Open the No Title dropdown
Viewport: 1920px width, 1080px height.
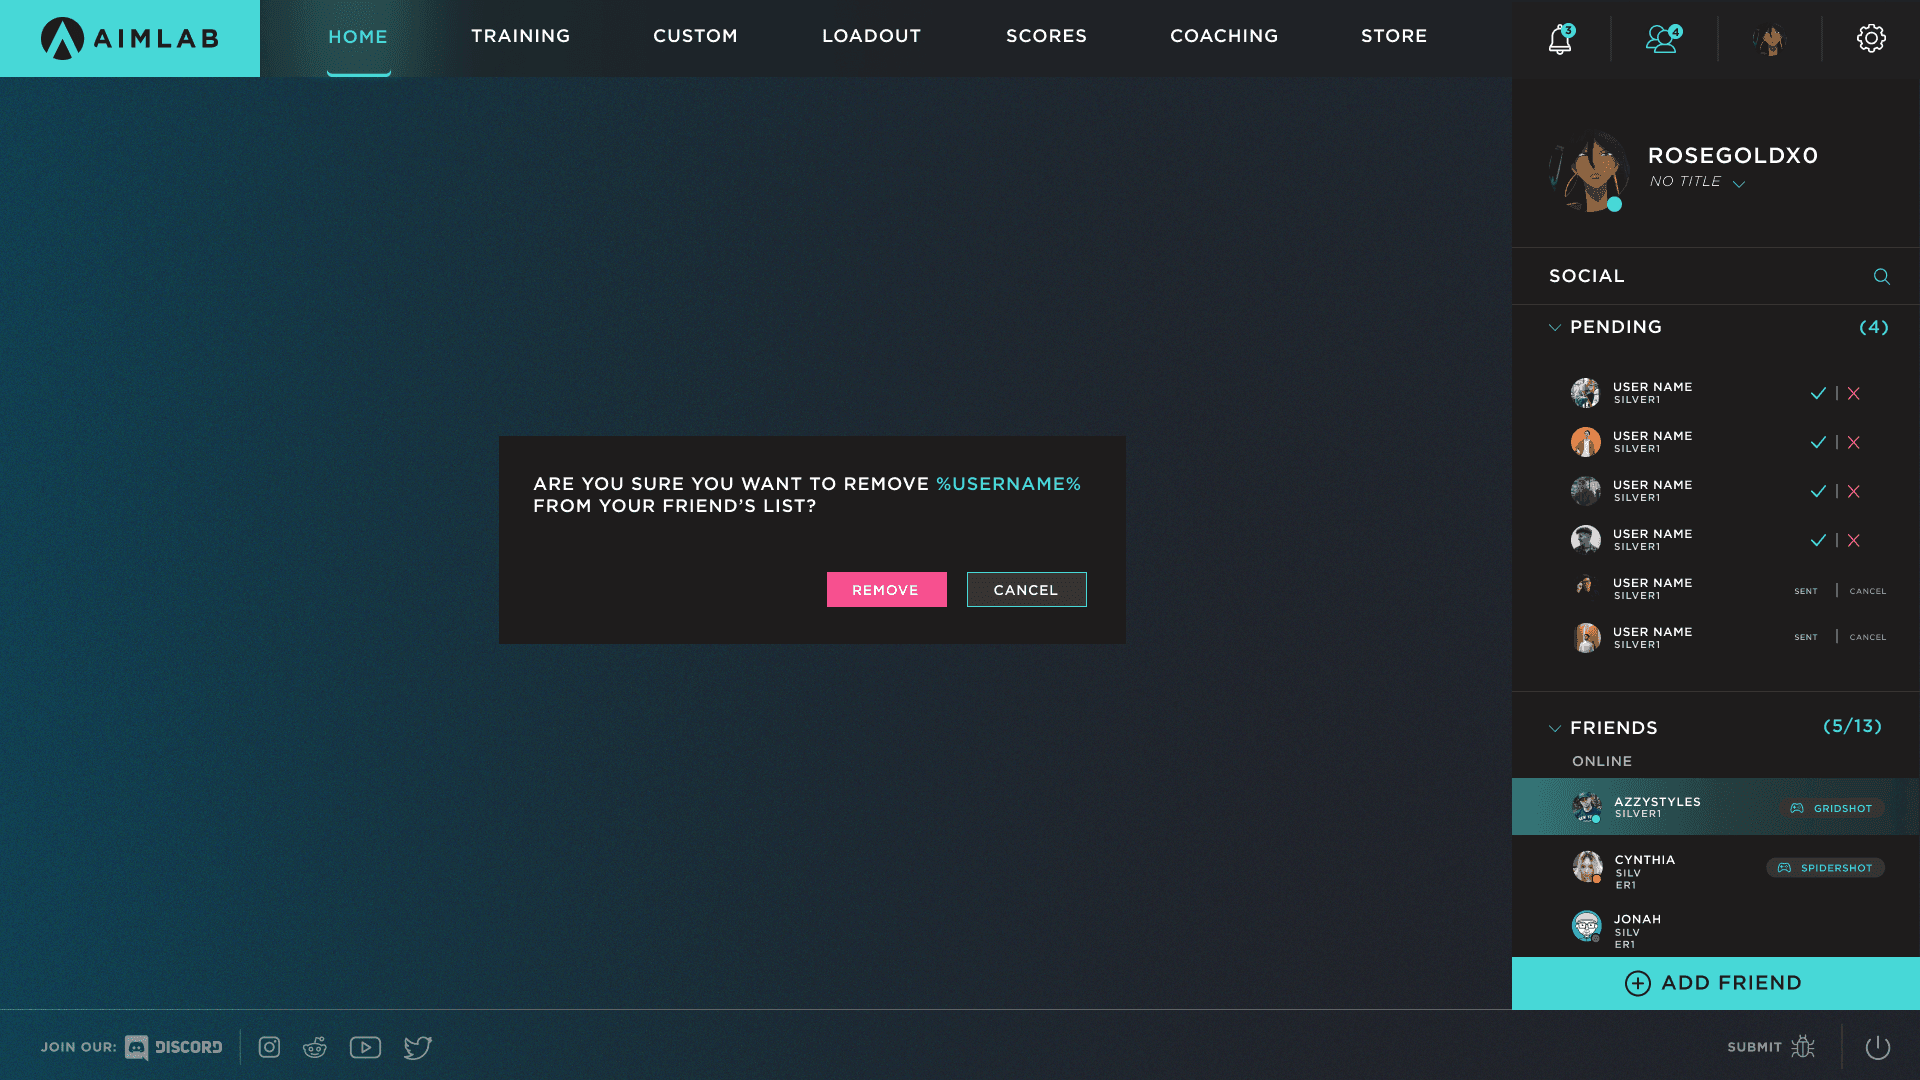(x=1739, y=184)
